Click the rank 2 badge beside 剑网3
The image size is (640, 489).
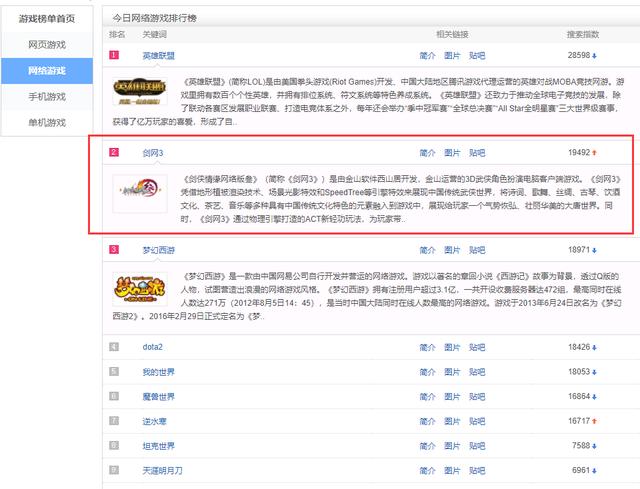pyautogui.click(x=114, y=153)
